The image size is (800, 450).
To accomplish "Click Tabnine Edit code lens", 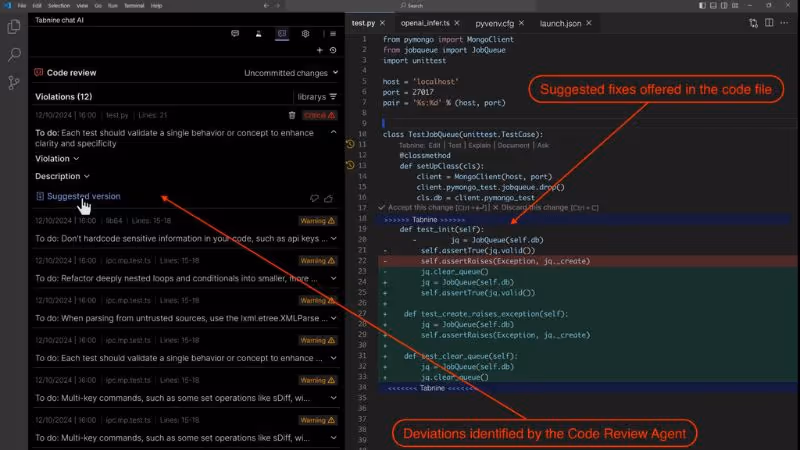I will pyautogui.click(x=434, y=145).
